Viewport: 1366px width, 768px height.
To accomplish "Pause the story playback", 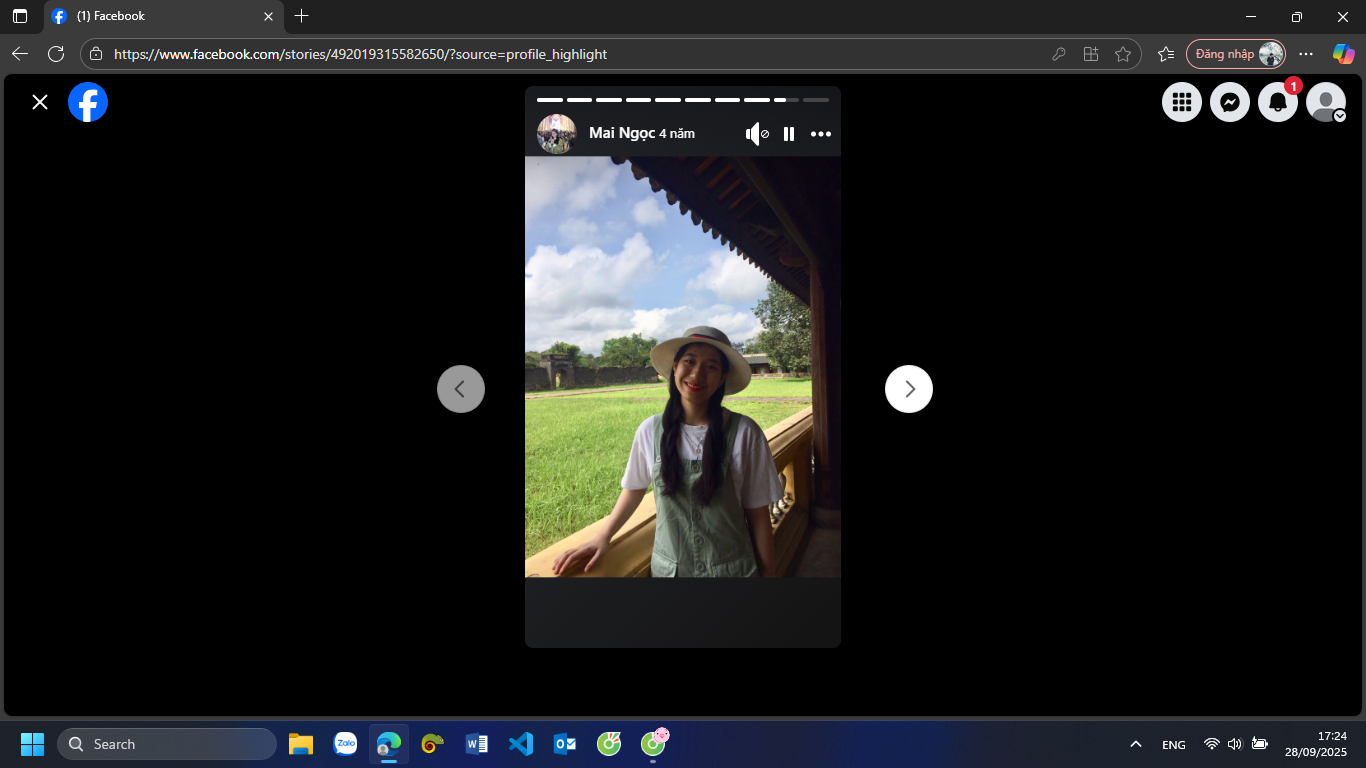I will [789, 134].
